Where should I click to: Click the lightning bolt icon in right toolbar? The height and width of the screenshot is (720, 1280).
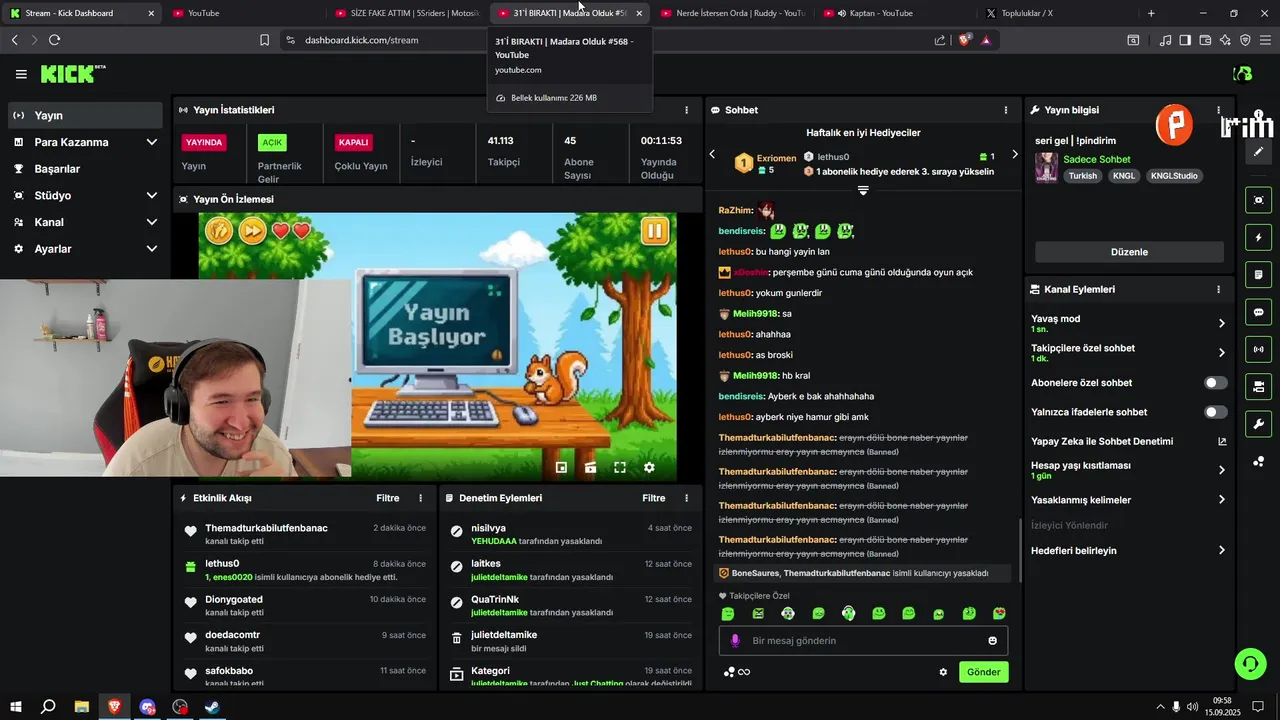pos(1258,238)
